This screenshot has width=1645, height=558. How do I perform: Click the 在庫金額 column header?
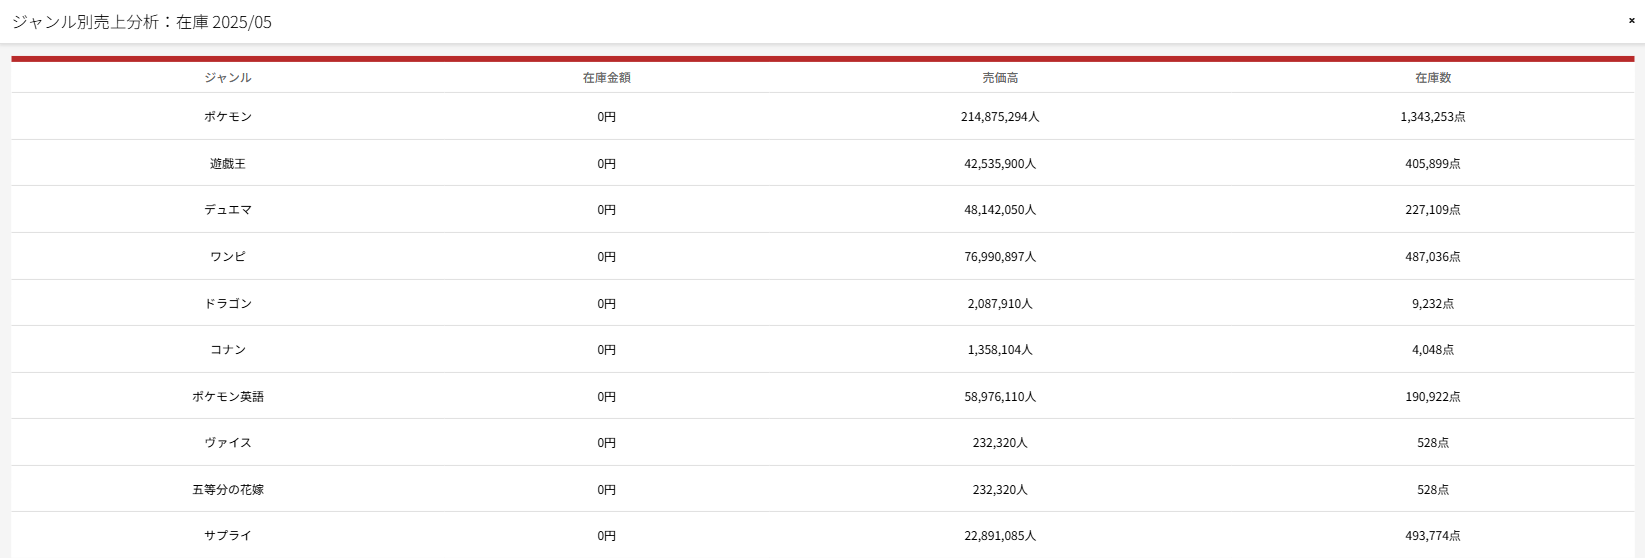click(x=606, y=78)
